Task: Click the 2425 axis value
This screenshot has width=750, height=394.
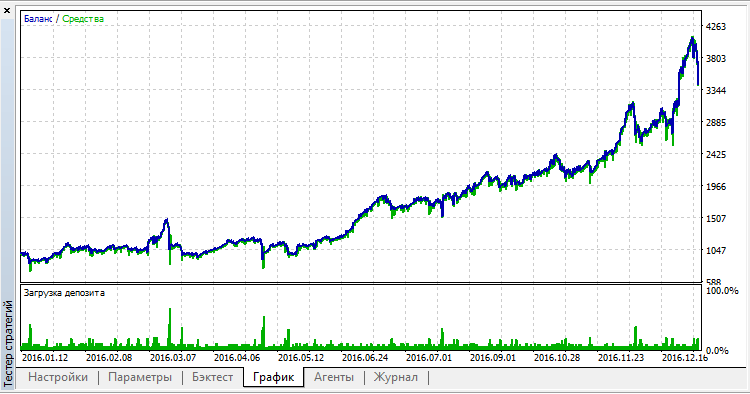Action: point(716,155)
